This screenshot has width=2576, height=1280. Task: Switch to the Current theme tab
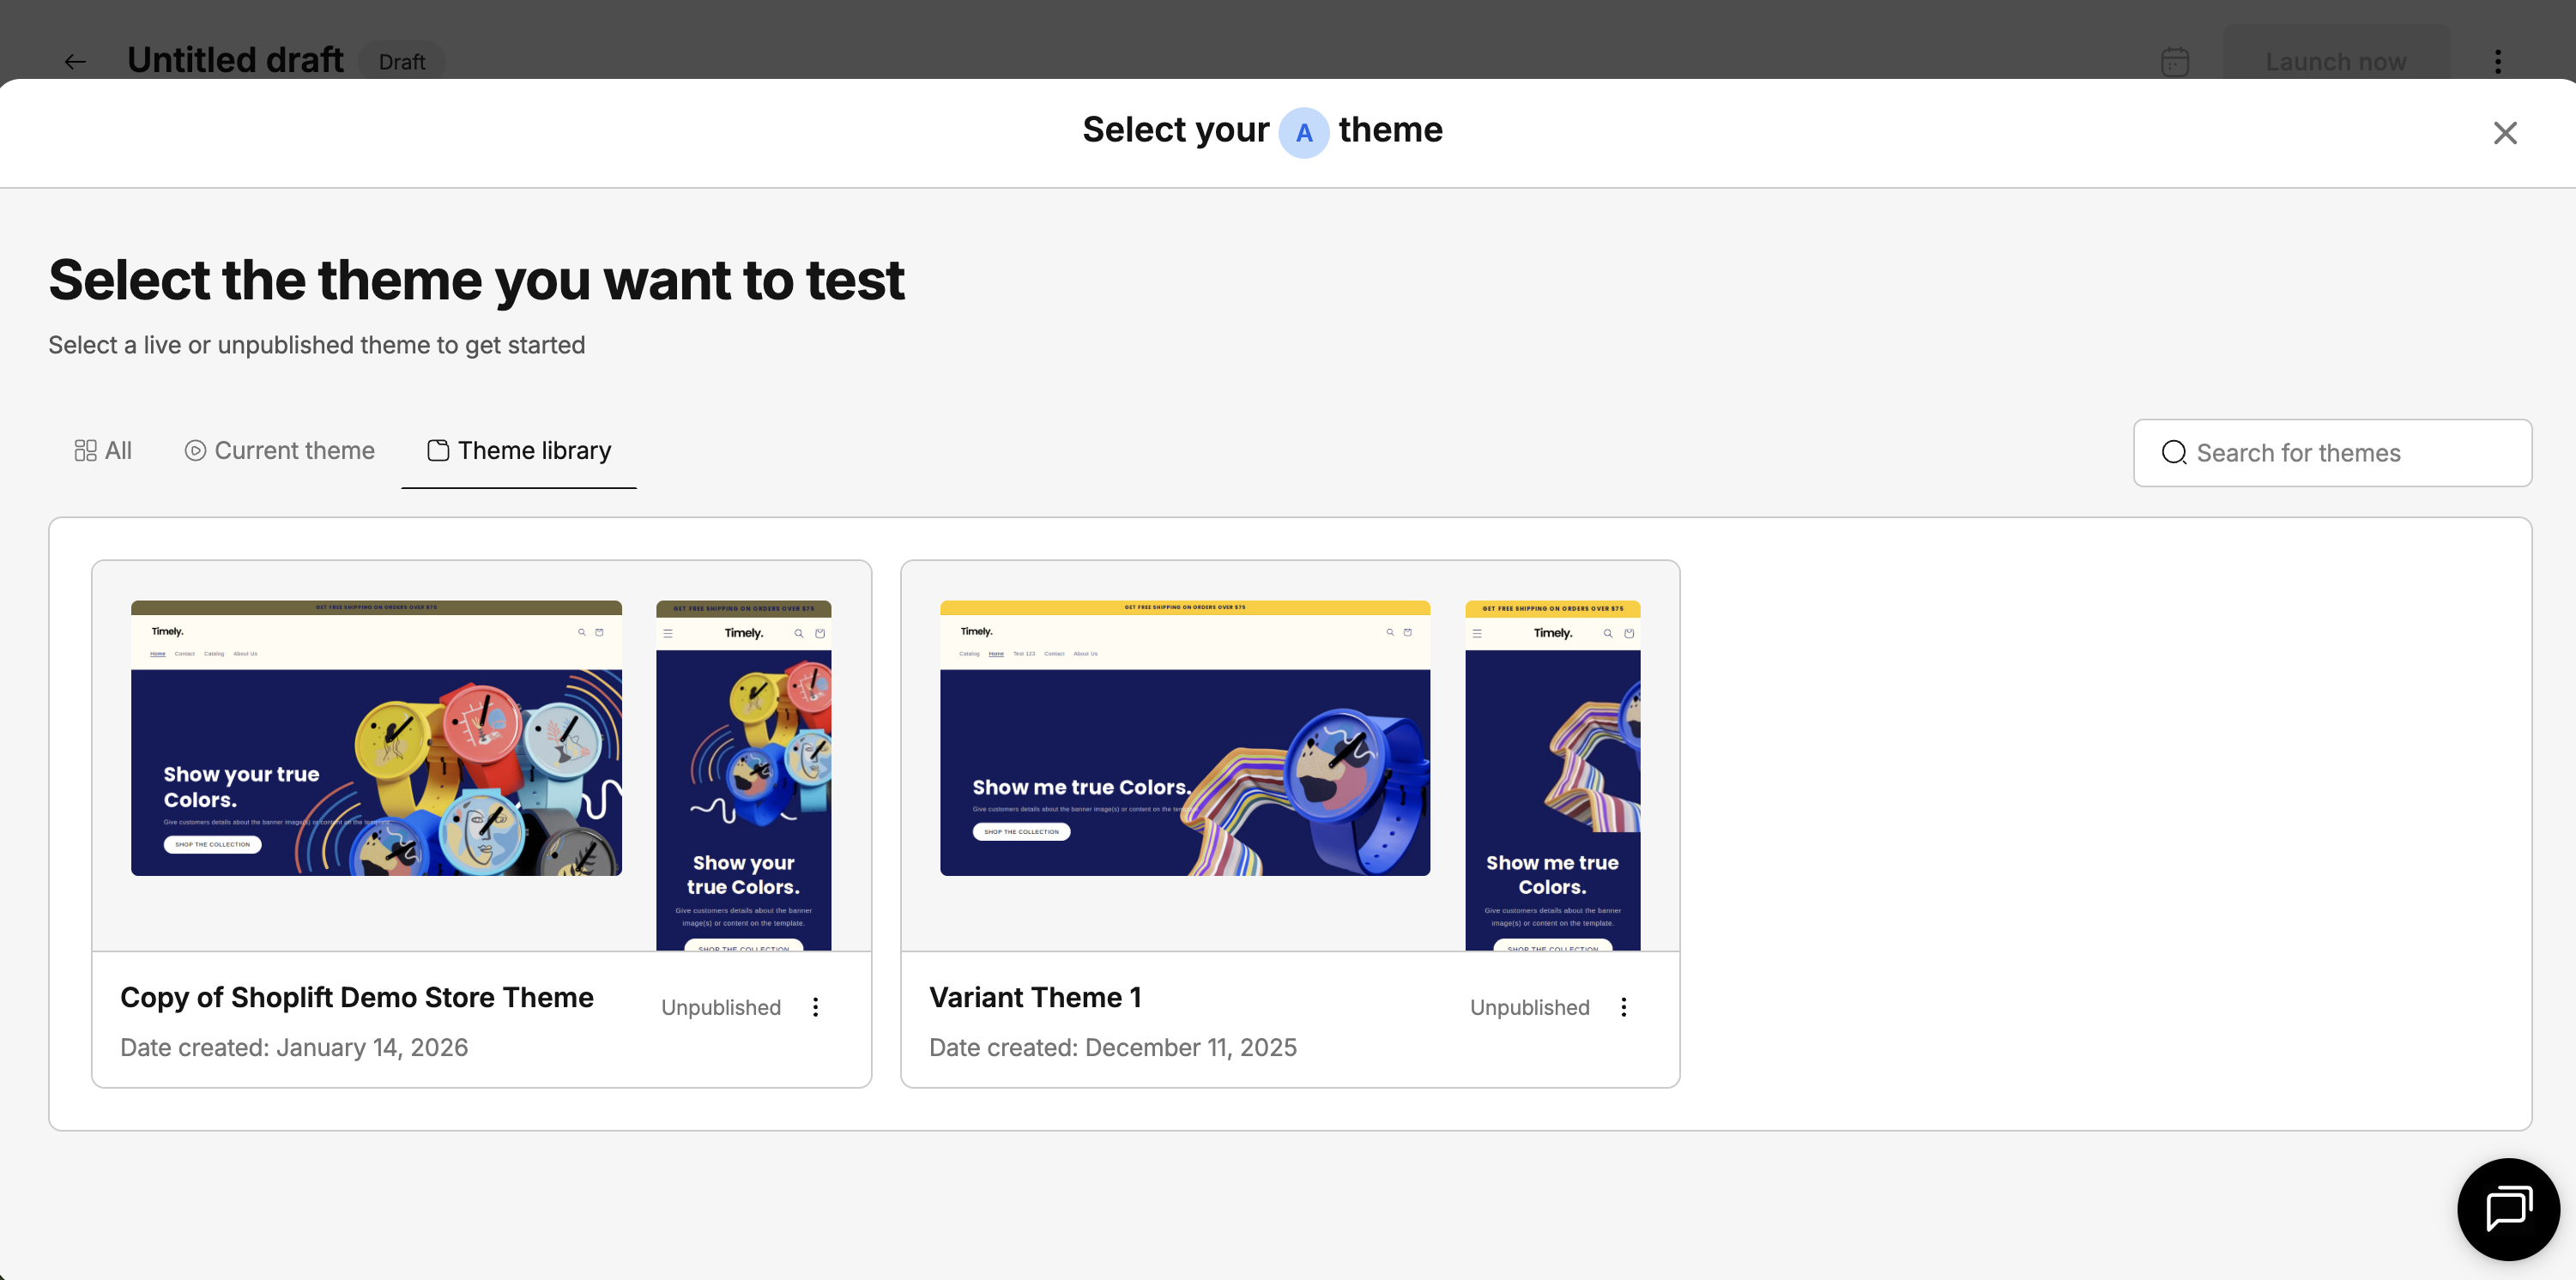280,451
